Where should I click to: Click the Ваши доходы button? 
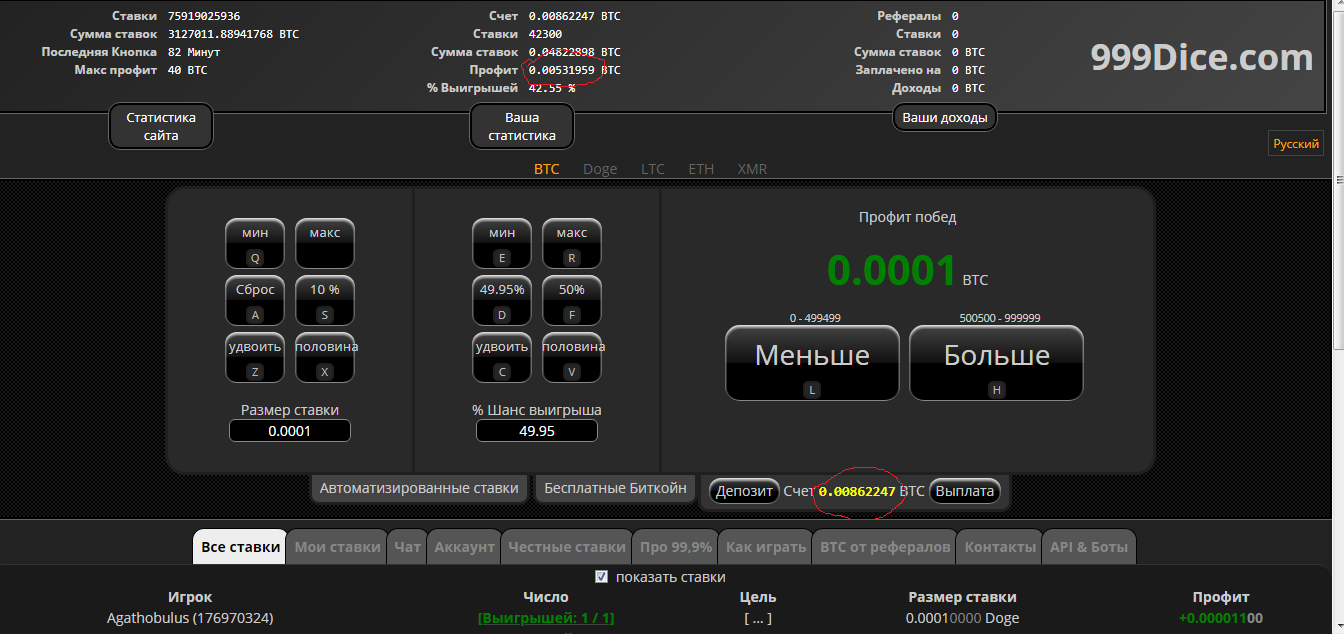[945, 118]
